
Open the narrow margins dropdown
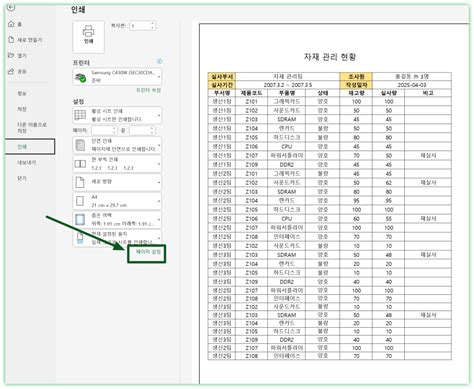click(117, 219)
